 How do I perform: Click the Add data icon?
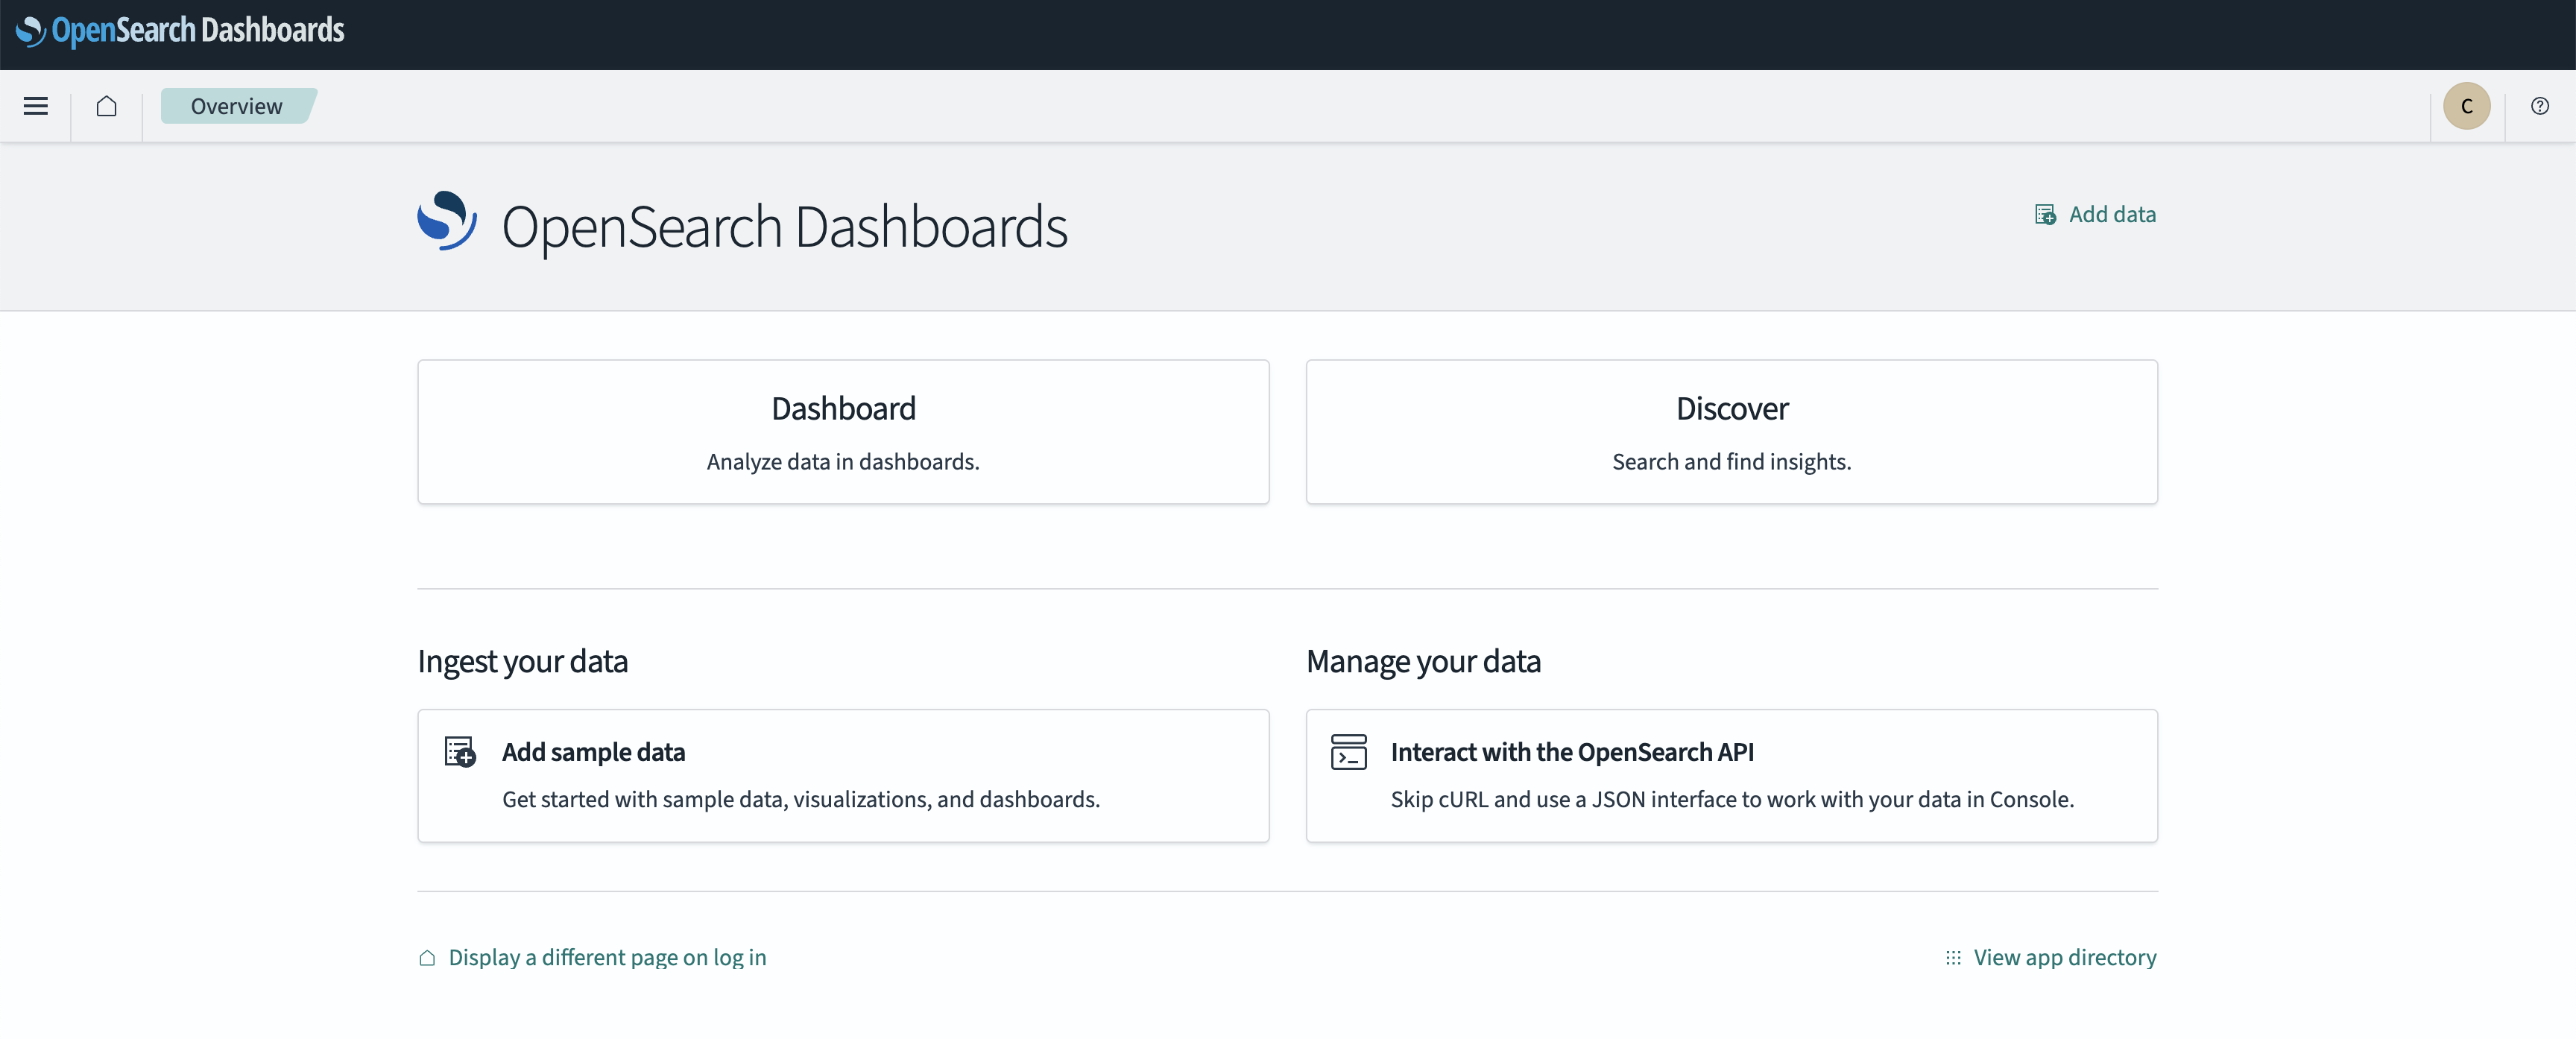pyautogui.click(x=2045, y=215)
